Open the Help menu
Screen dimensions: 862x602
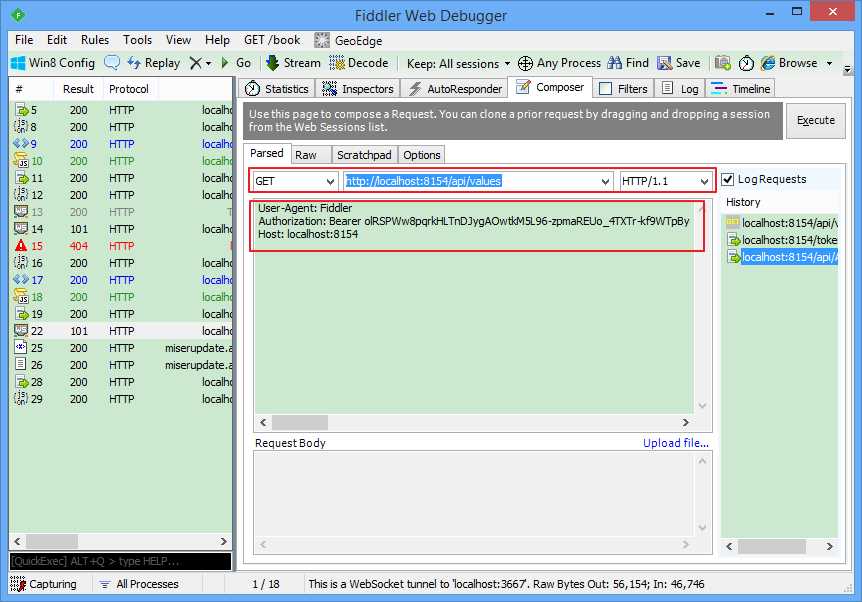coord(217,40)
